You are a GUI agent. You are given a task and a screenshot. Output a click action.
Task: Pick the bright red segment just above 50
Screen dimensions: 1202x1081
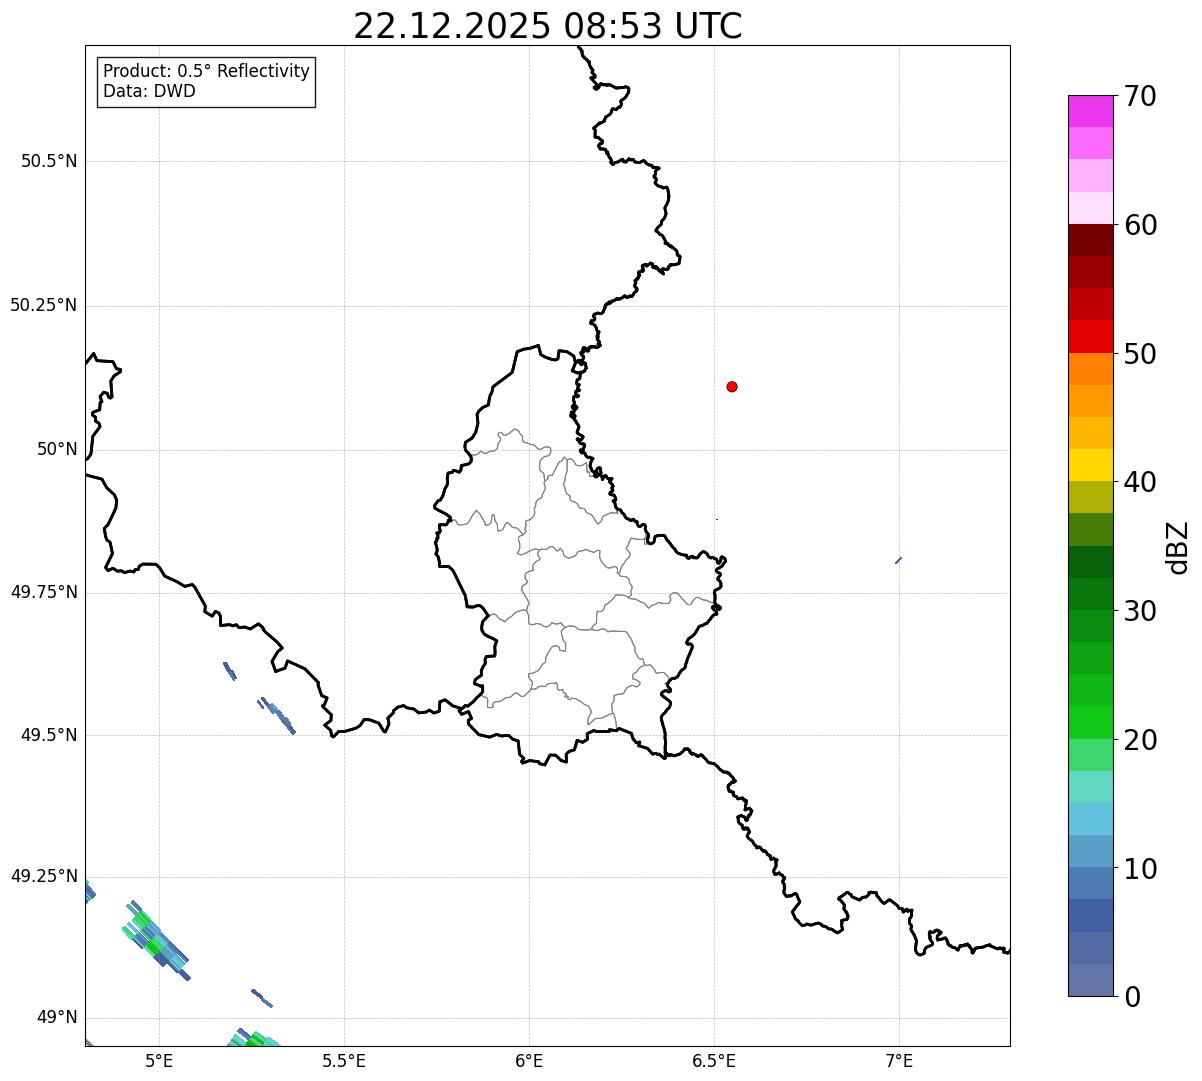[1090, 336]
